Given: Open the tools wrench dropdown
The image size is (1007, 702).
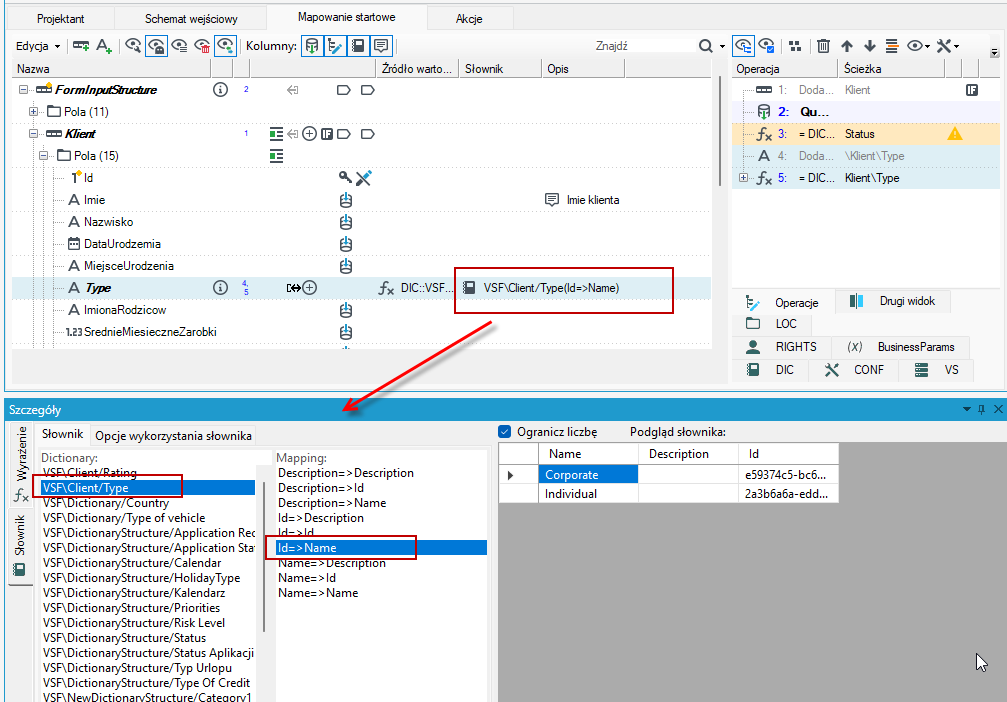Looking at the screenshot, I should tap(948, 46).
